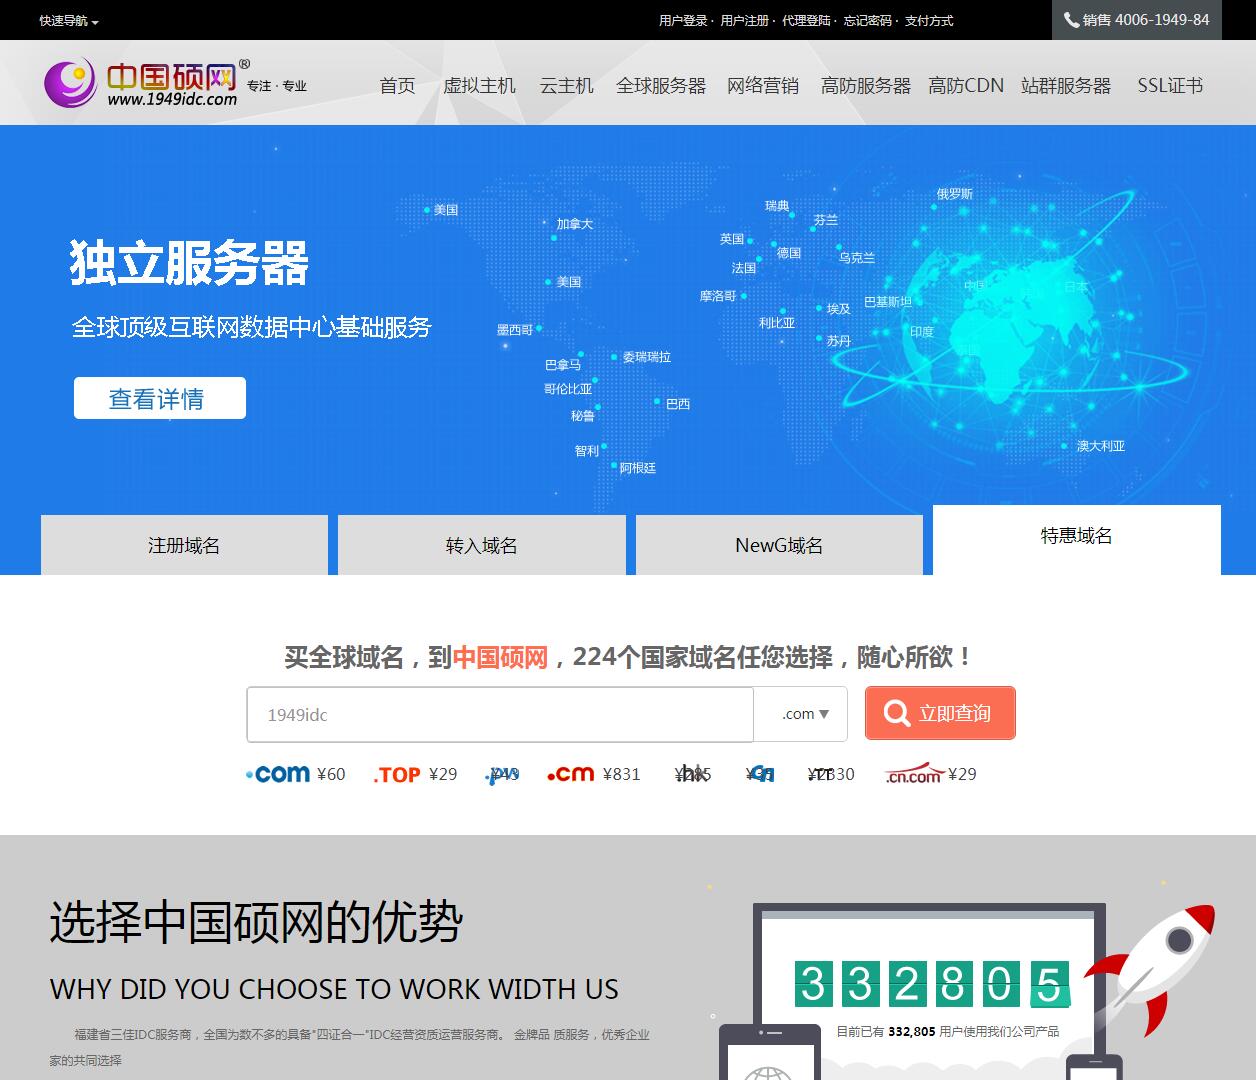Click 选择中国硕网的优势 heading
Image resolution: width=1256 pixels, height=1080 pixels.
pyautogui.click(x=256, y=921)
